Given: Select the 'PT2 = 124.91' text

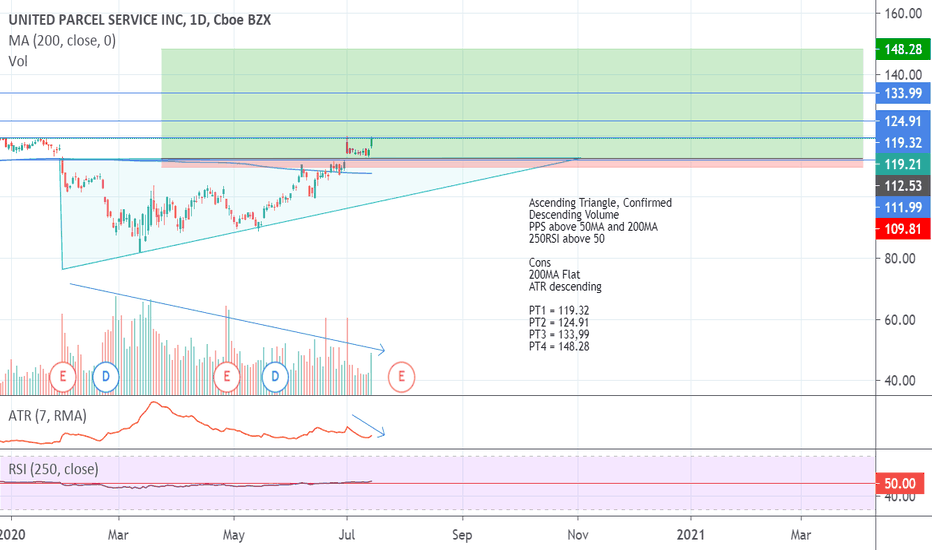Looking at the screenshot, I should pos(559,322).
